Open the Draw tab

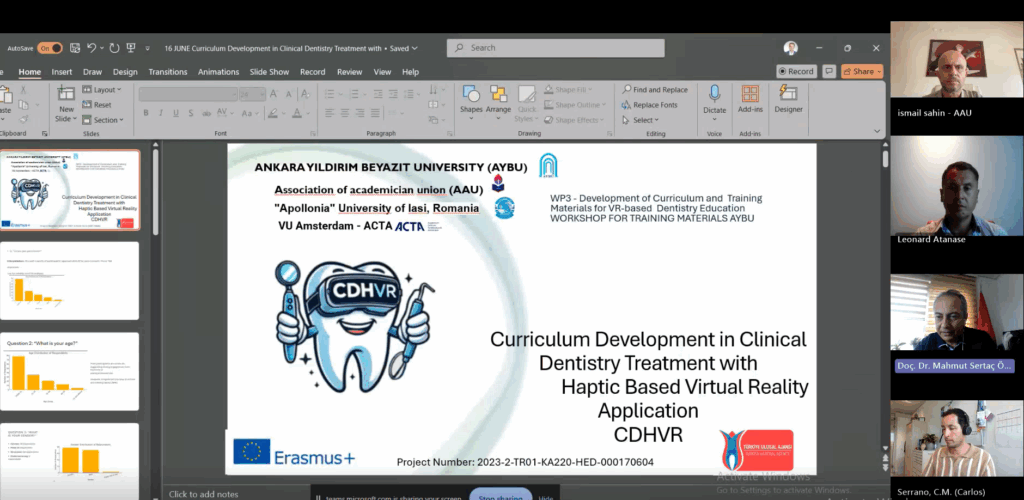point(92,72)
